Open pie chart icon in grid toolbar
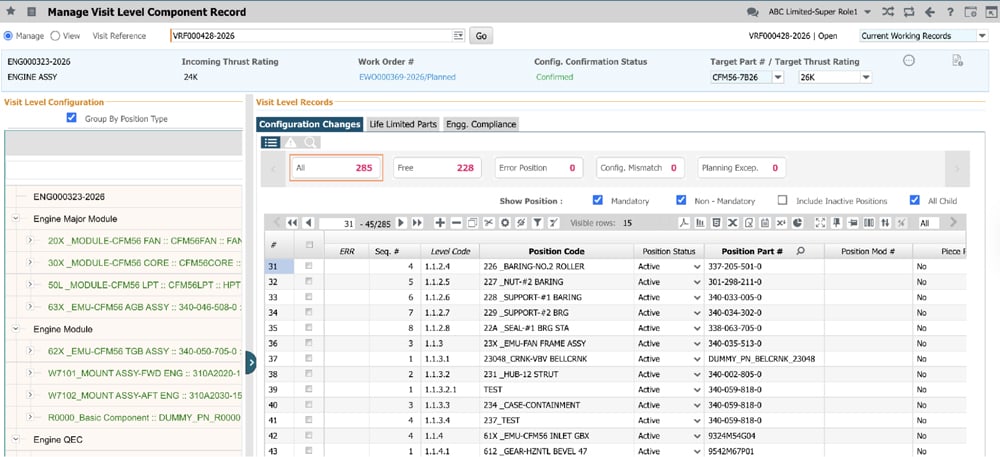1000x457 pixels. [797, 222]
